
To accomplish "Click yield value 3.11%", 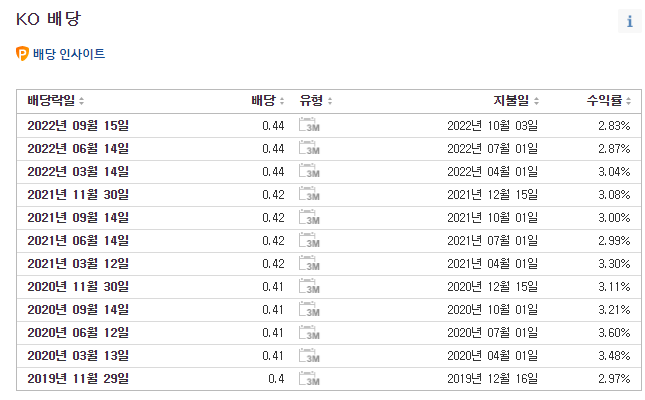I will click(x=614, y=287).
